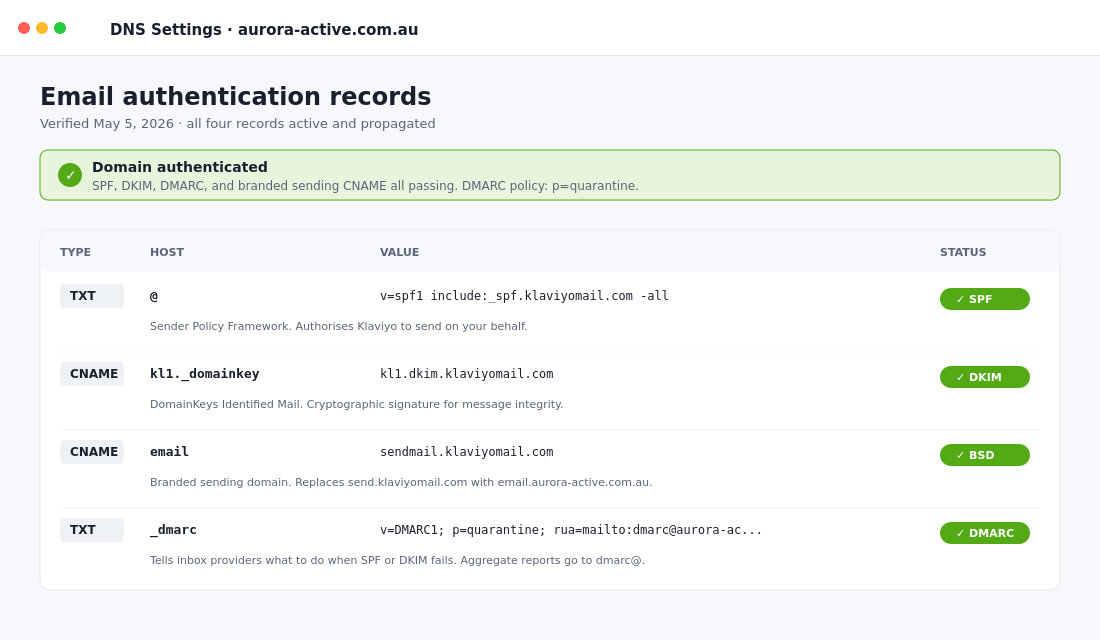Click the DMARC status badge
Viewport: 1100px width, 640px height.
tap(984, 533)
